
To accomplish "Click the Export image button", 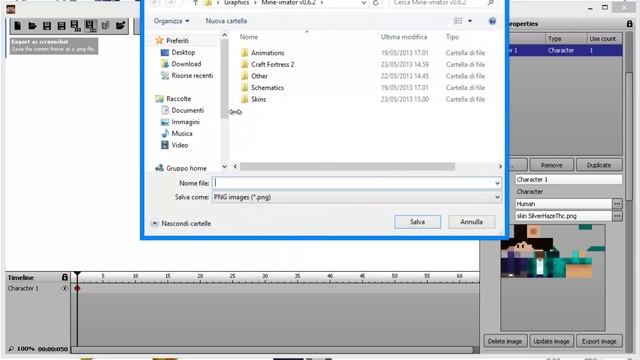I will point(599,341).
